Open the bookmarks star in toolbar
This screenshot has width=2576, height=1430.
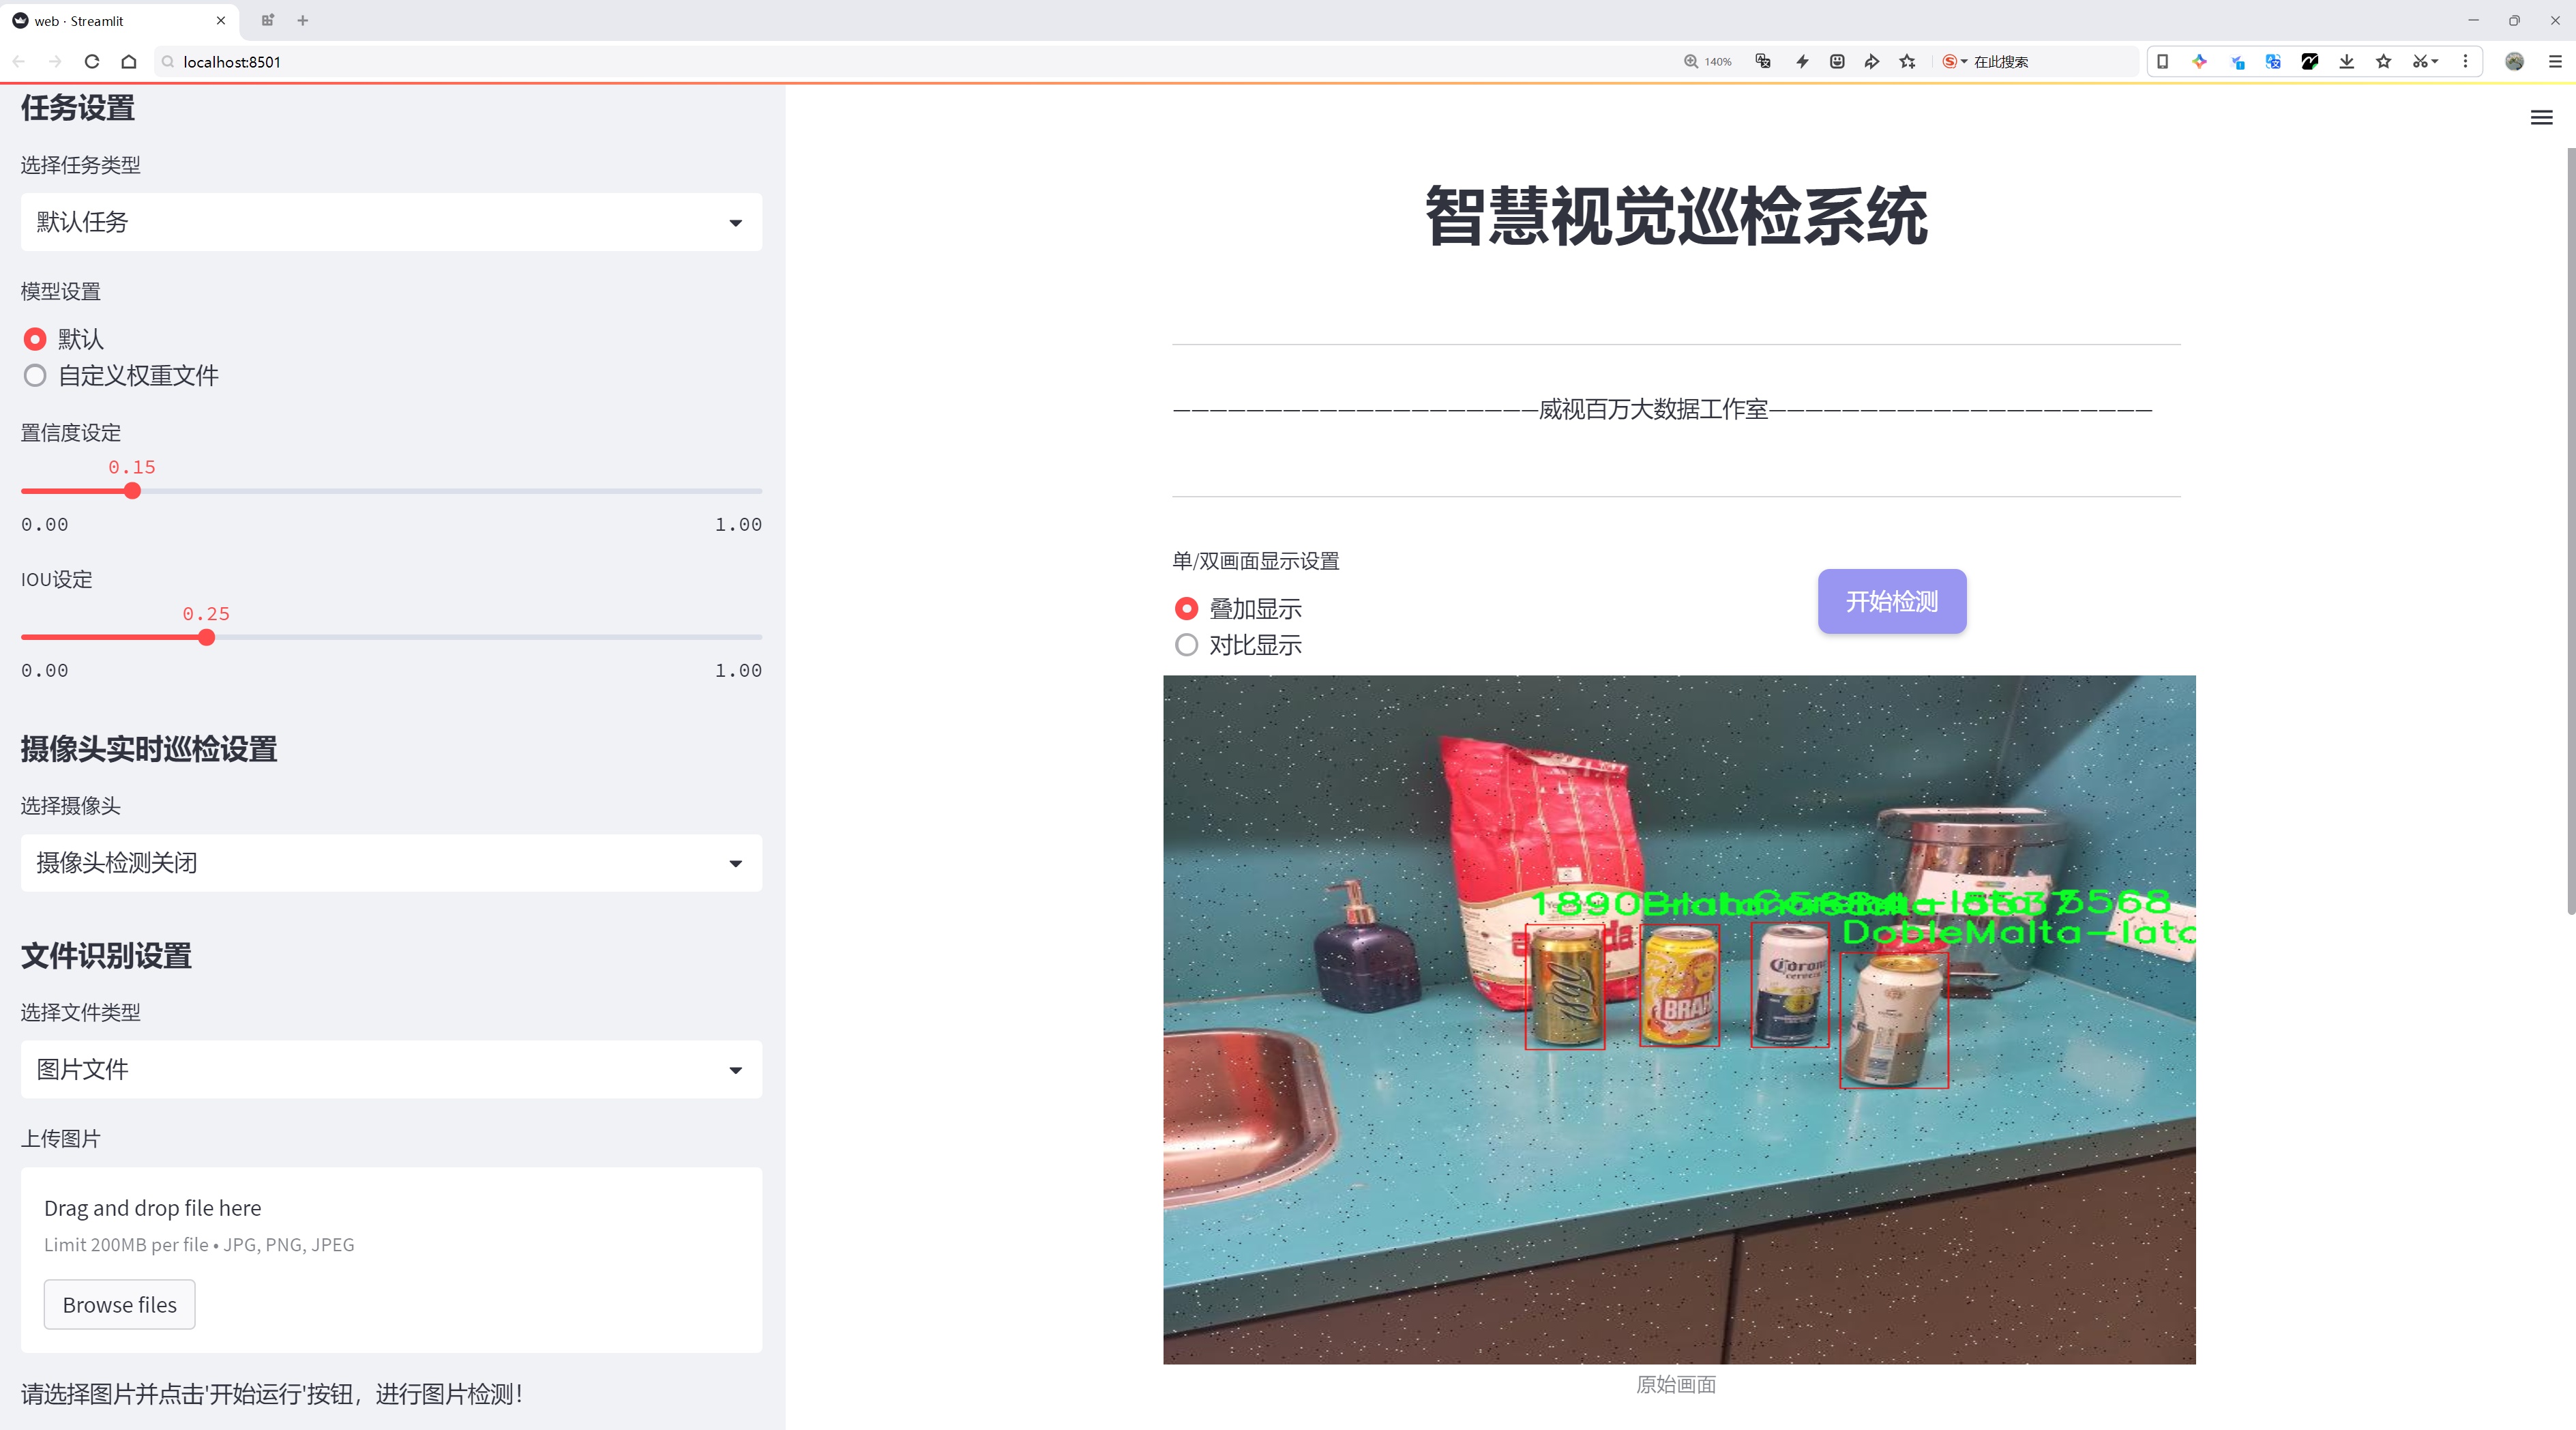tap(2384, 62)
